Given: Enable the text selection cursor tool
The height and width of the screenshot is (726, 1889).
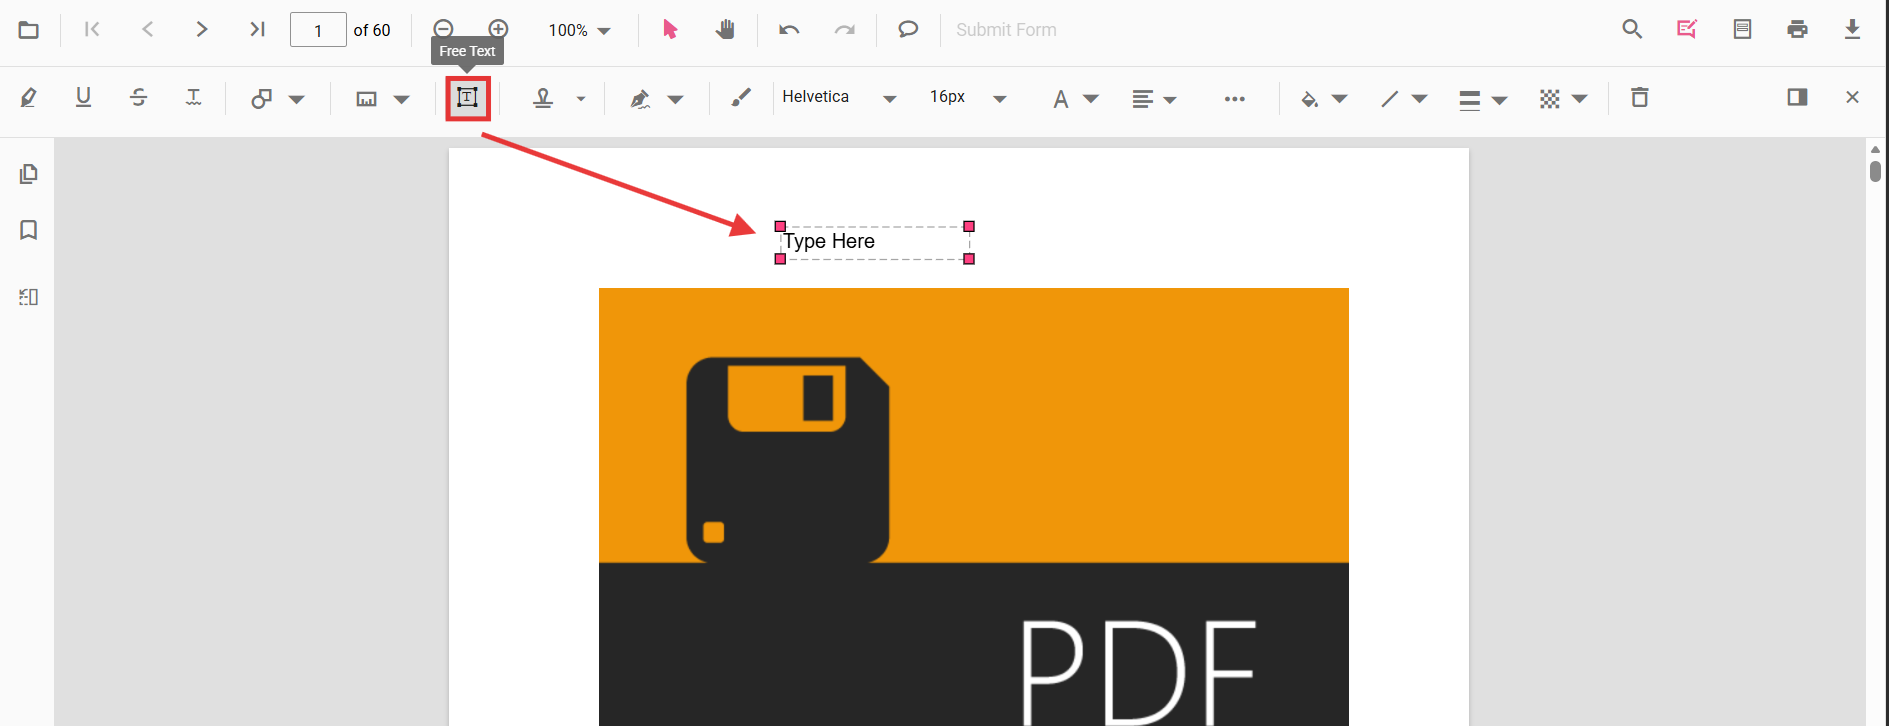Looking at the screenshot, I should point(670,30).
